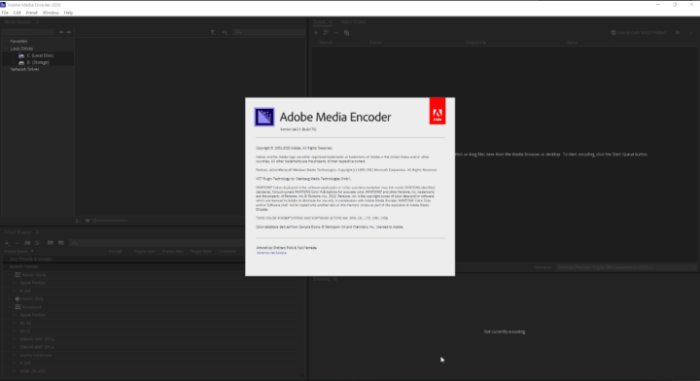
Task: Create a new preset group
Action: coord(27,243)
